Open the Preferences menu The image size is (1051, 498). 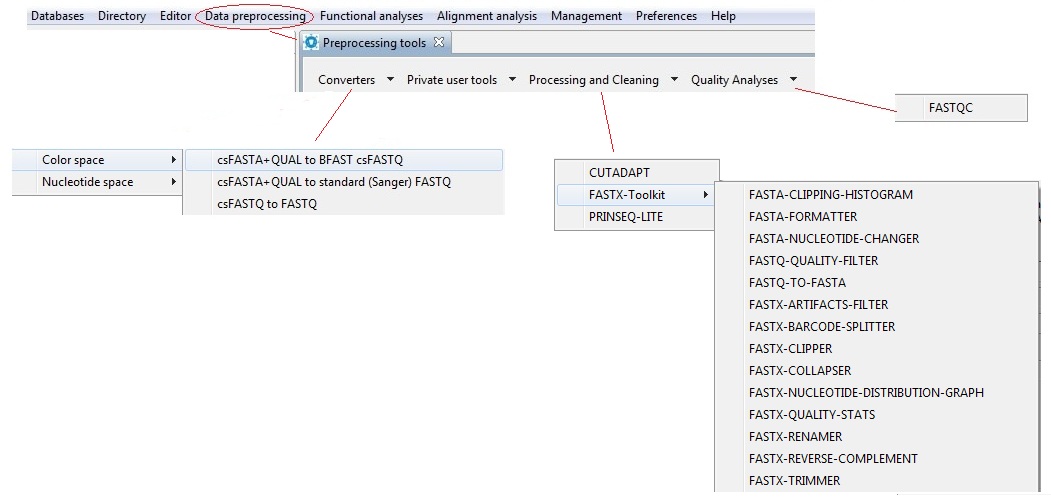pyautogui.click(x=666, y=16)
